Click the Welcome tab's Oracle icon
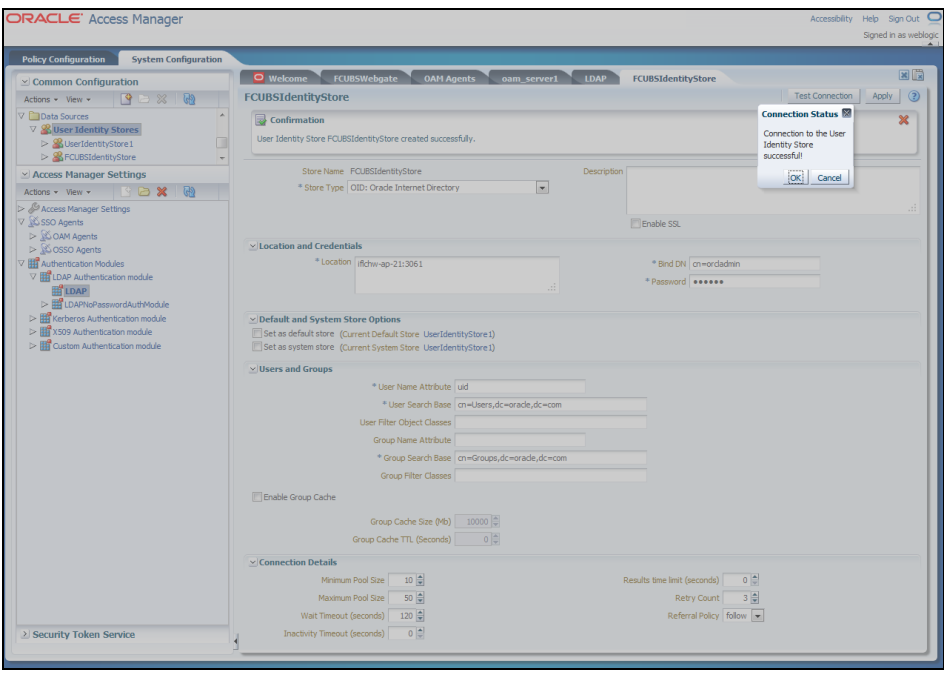Screen dimensions: 946x675 click(x=259, y=78)
